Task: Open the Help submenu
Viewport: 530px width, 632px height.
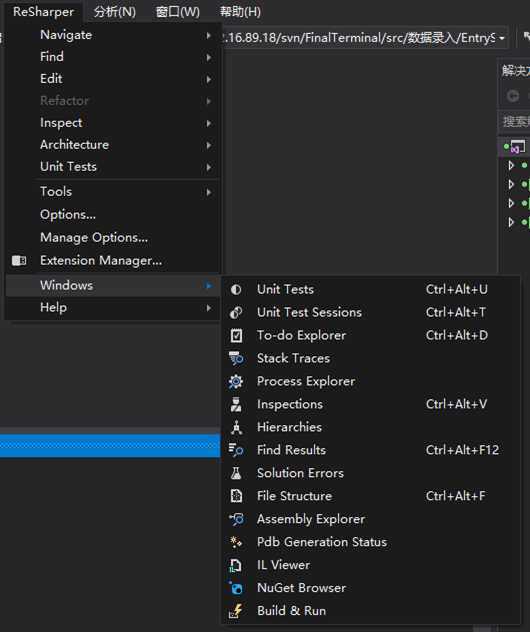Action: (112, 308)
